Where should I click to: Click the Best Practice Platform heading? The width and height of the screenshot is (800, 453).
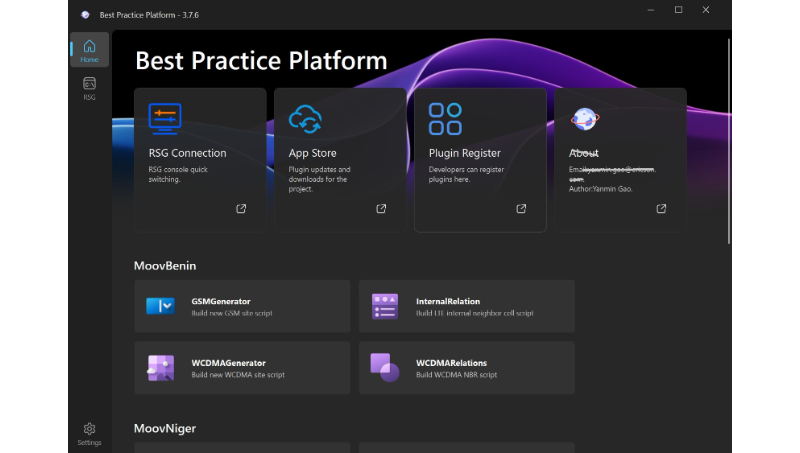261,61
